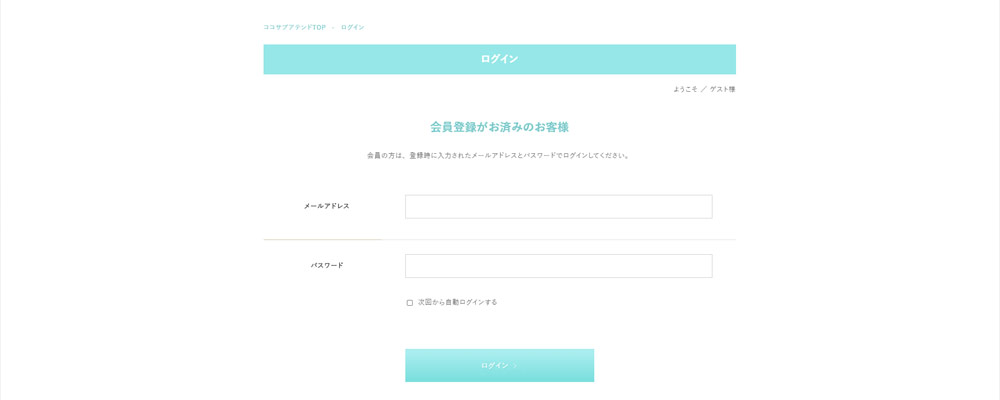
Task: Click the ようこそ ゲスト様 welcome text
Action: pos(703,89)
